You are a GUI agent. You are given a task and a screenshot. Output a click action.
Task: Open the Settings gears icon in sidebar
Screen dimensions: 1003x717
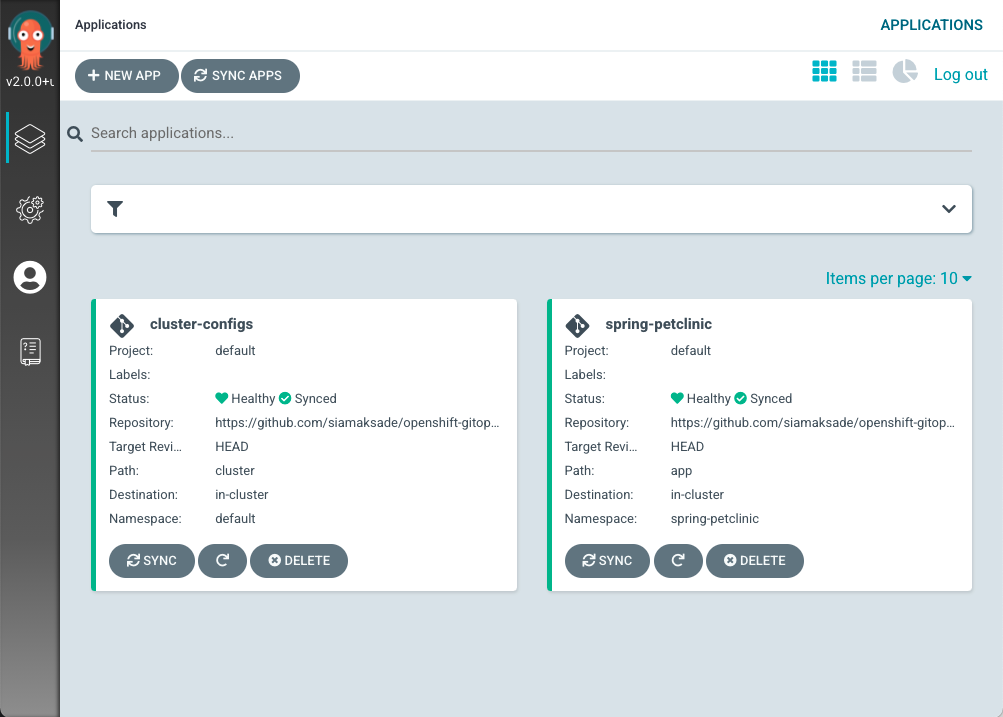(x=30, y=209)
